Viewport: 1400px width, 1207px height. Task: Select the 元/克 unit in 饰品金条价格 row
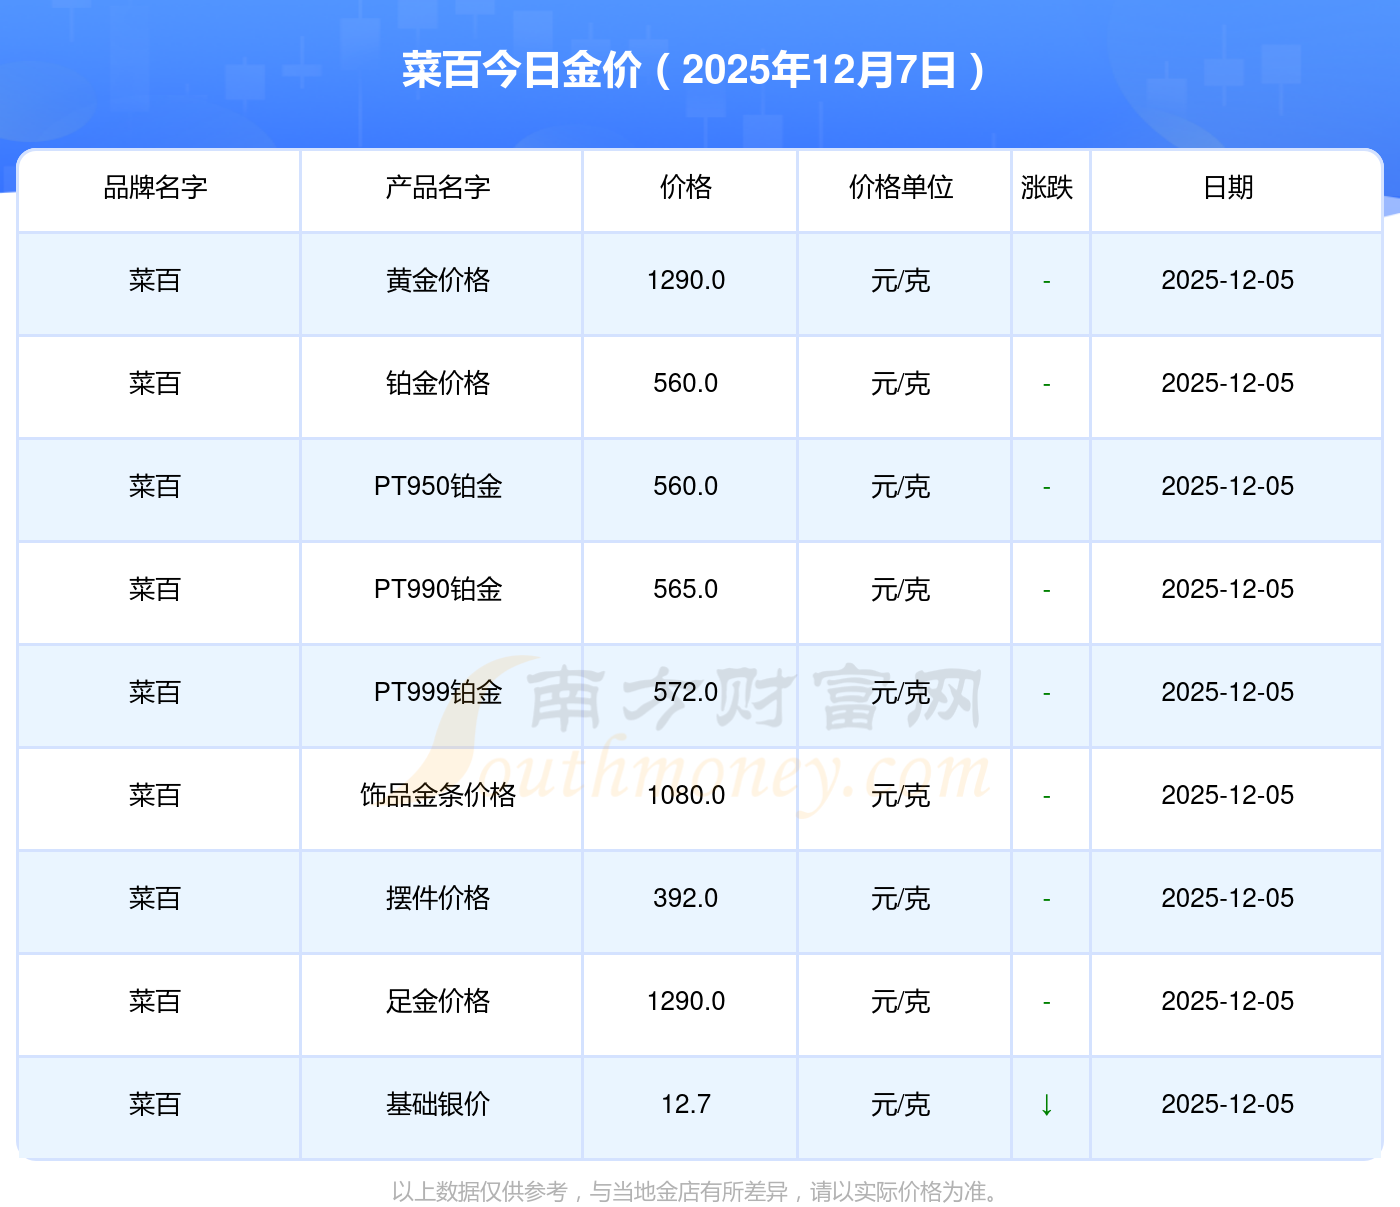[901, 795]
